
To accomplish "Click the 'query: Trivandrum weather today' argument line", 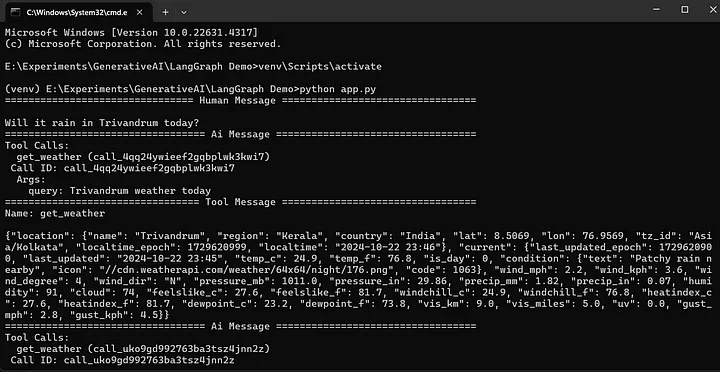I will (x=119, y=191).
